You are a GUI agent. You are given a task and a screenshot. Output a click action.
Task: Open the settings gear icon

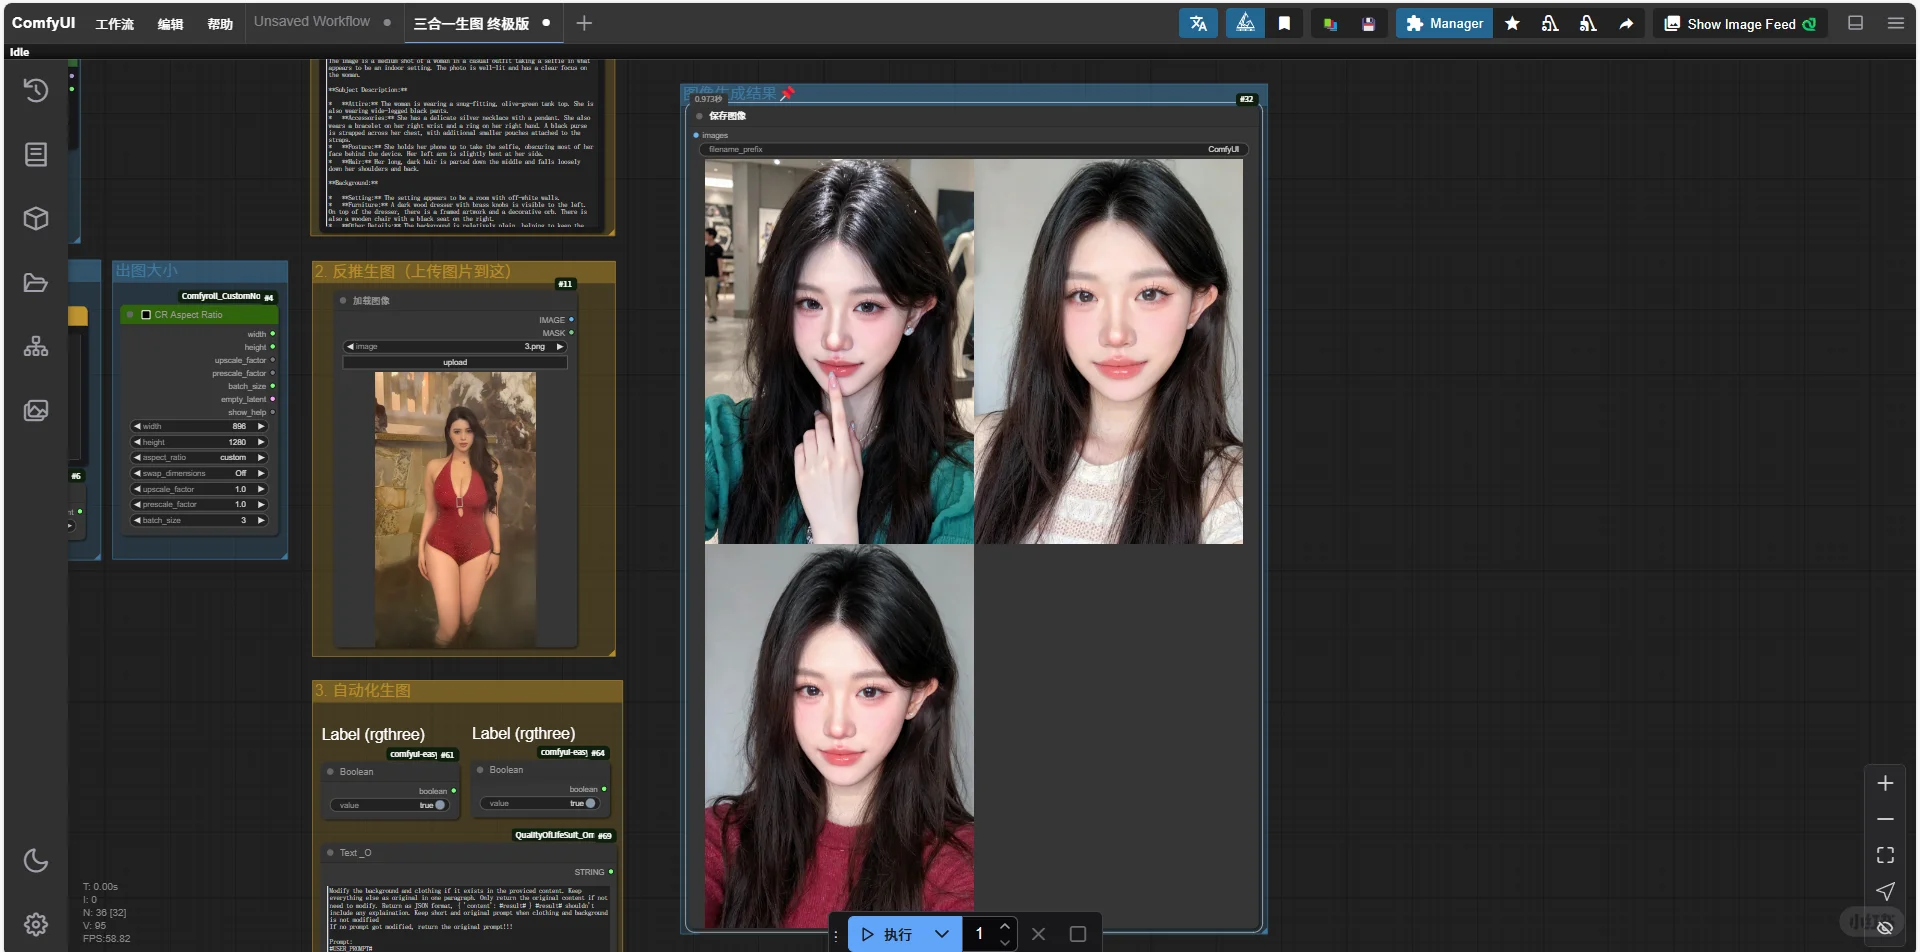pos(36,924)
